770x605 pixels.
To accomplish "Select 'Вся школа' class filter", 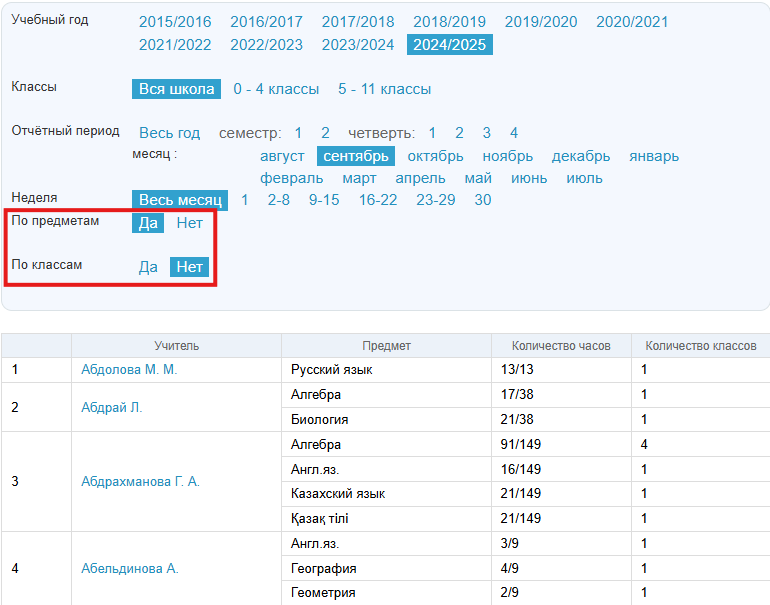I will (x=176, y=89).
